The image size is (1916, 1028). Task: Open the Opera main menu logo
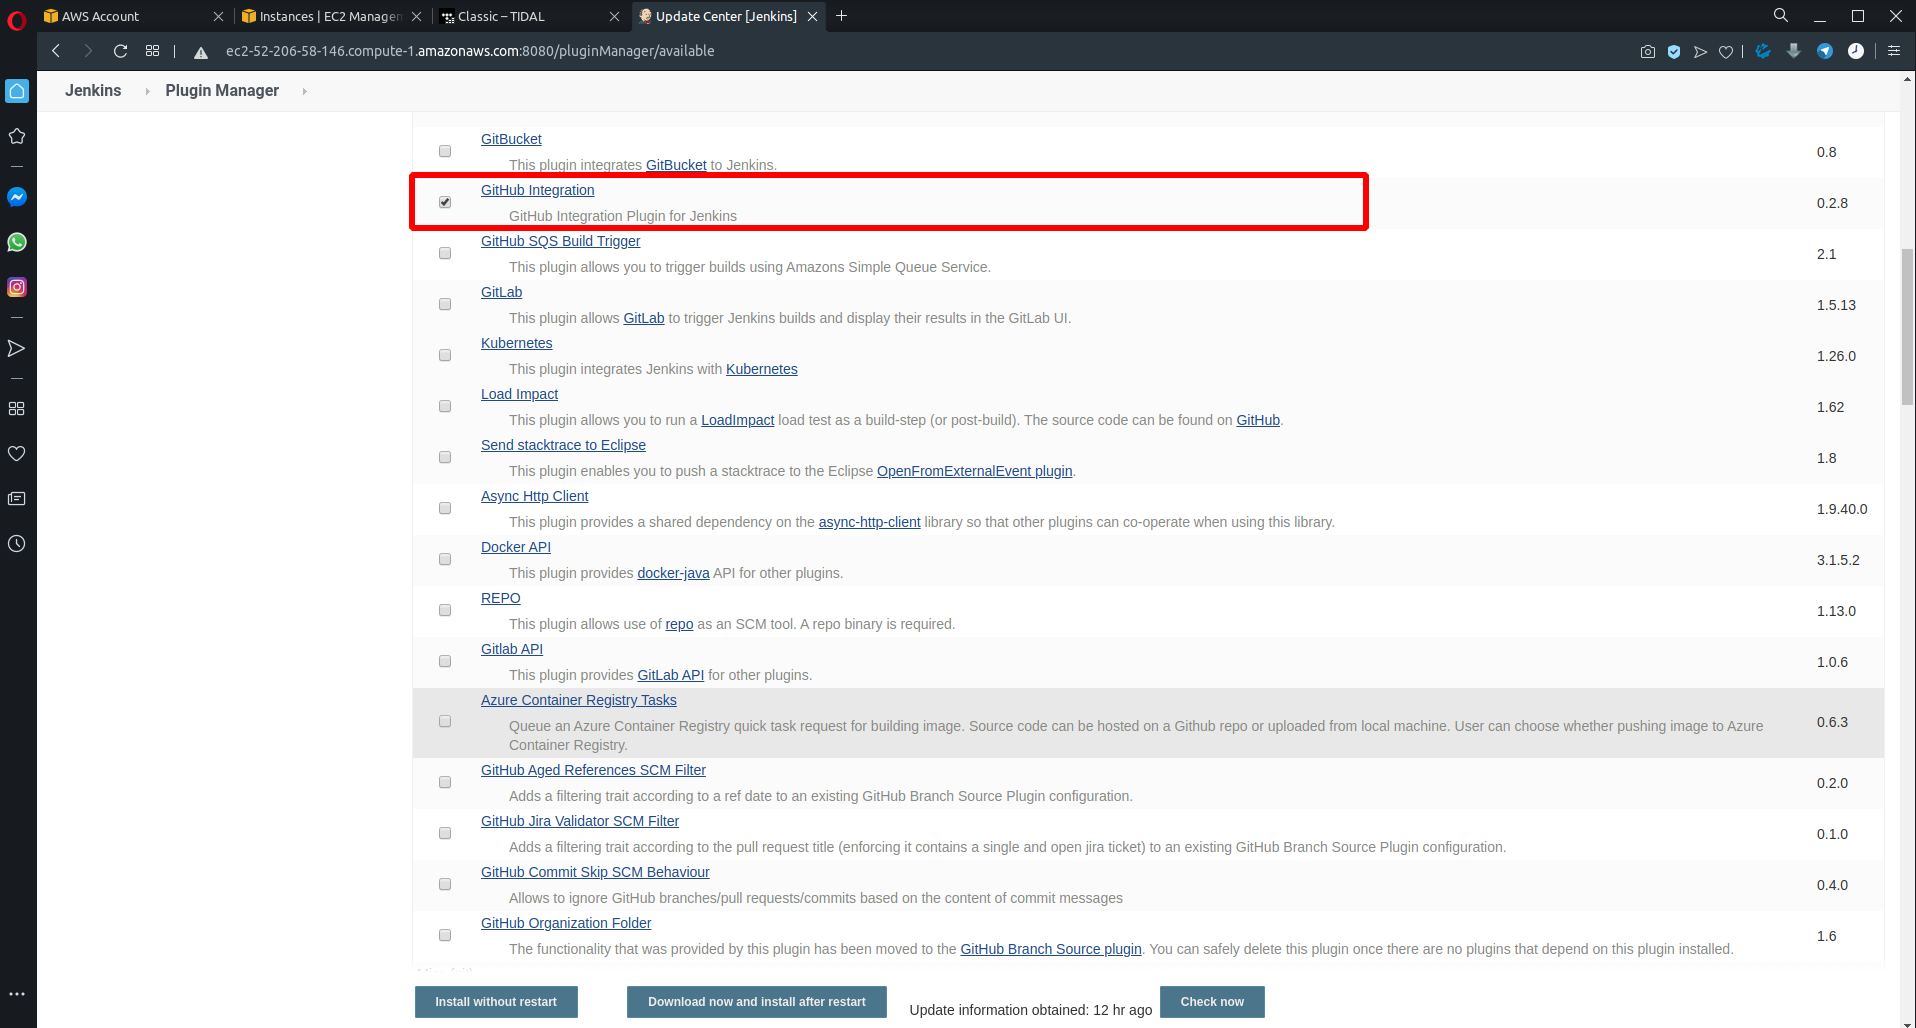pos(16,19)
